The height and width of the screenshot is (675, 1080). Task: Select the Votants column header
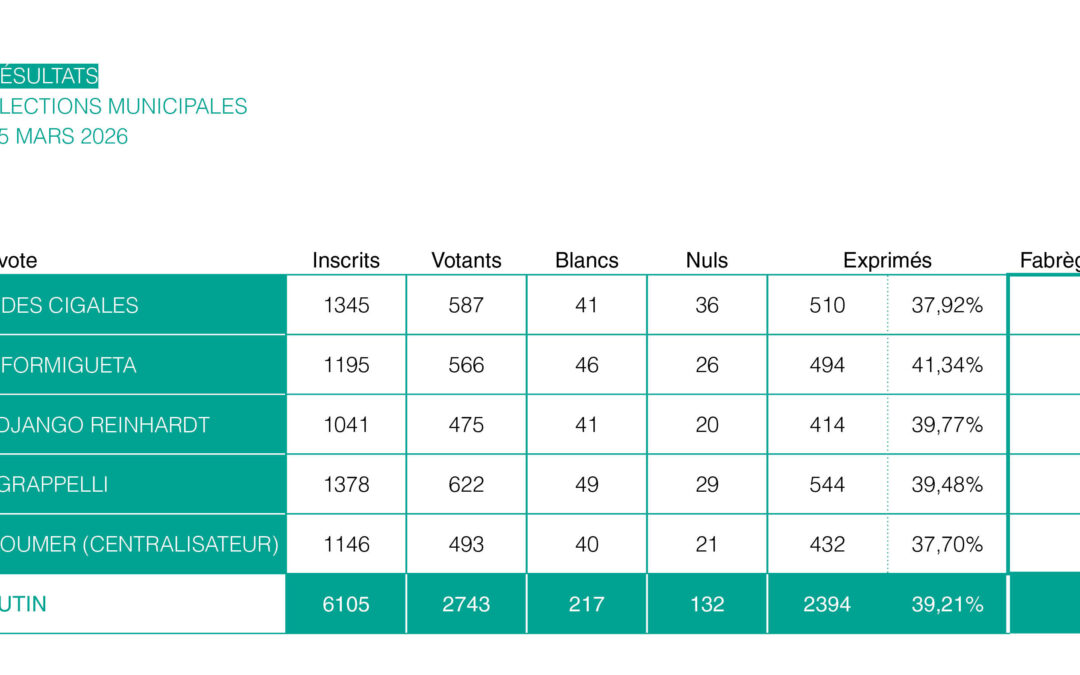pyautogui.click(x=466, y=260)
